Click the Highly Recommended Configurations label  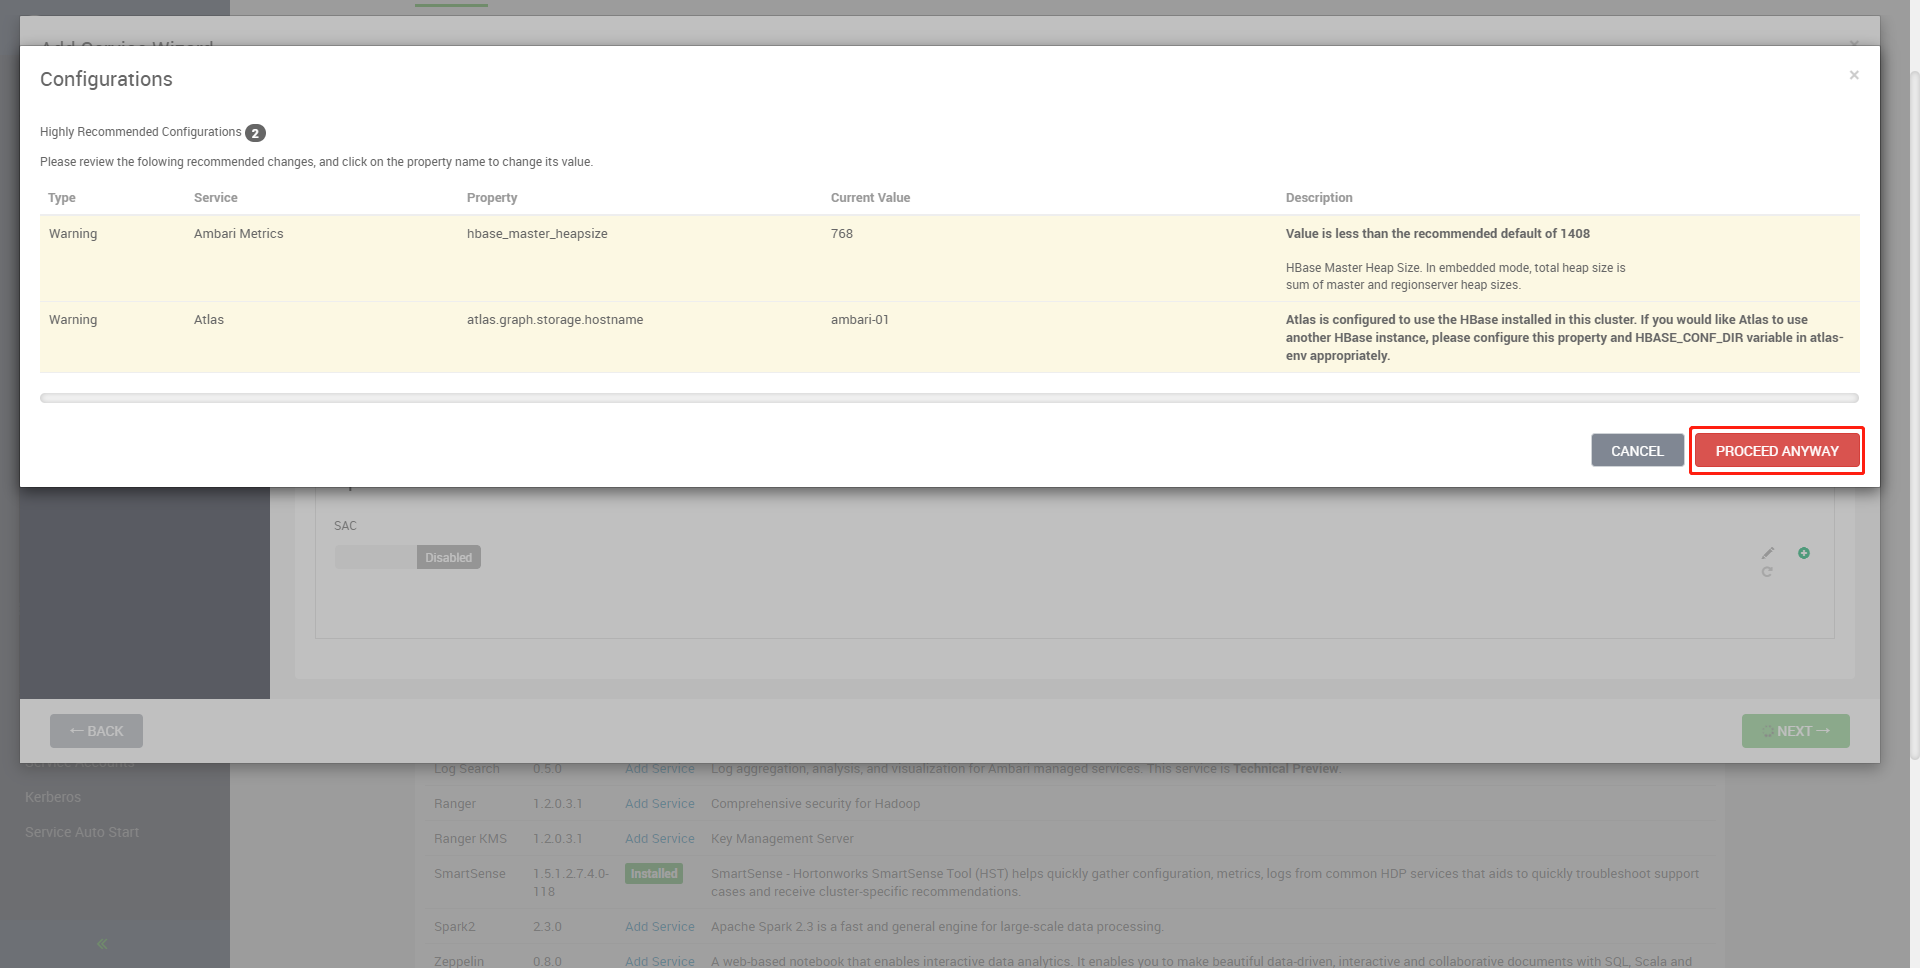141,132
